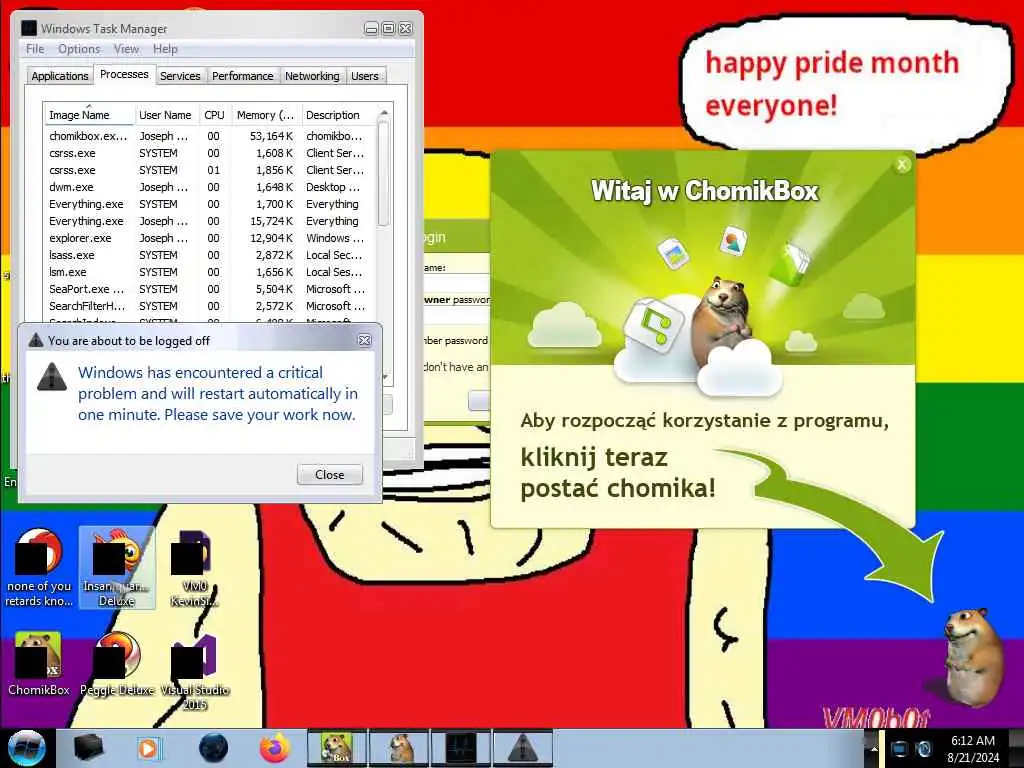Select the lsass.exe process row
The width and height of the screenshot is (1024, 768).
[210, 255]
